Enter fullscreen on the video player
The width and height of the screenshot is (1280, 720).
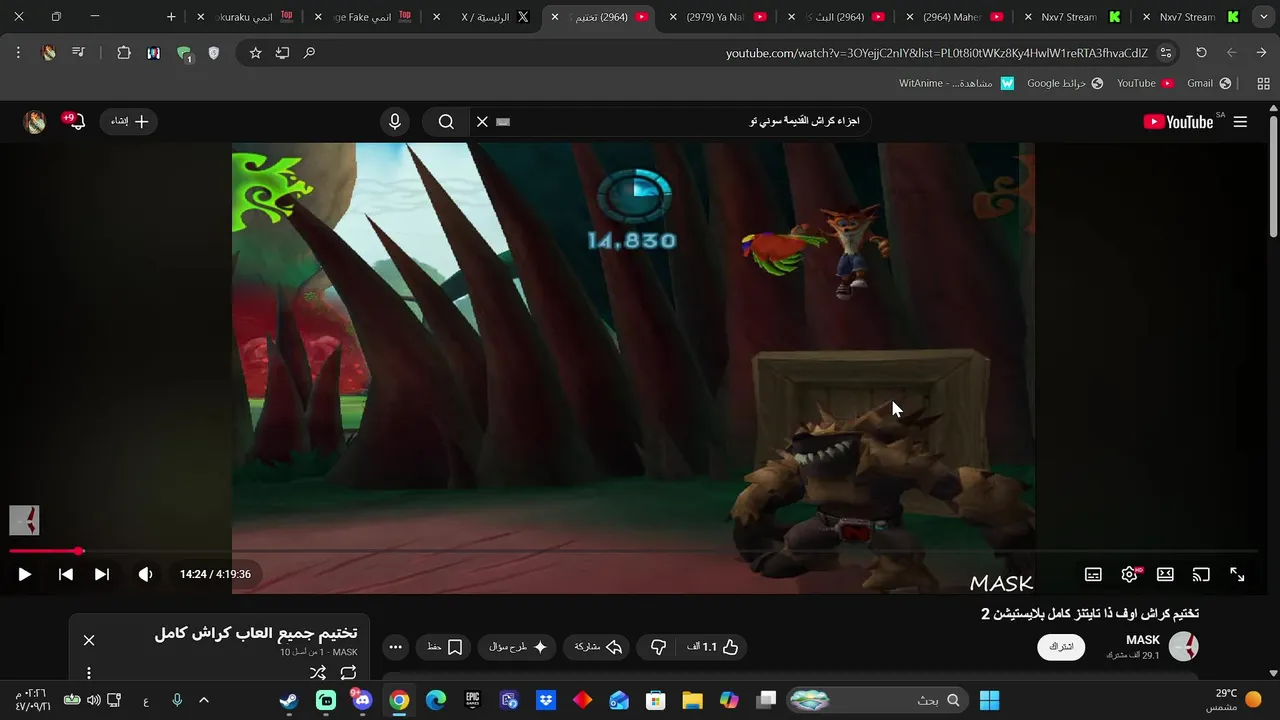(1237, 574)
